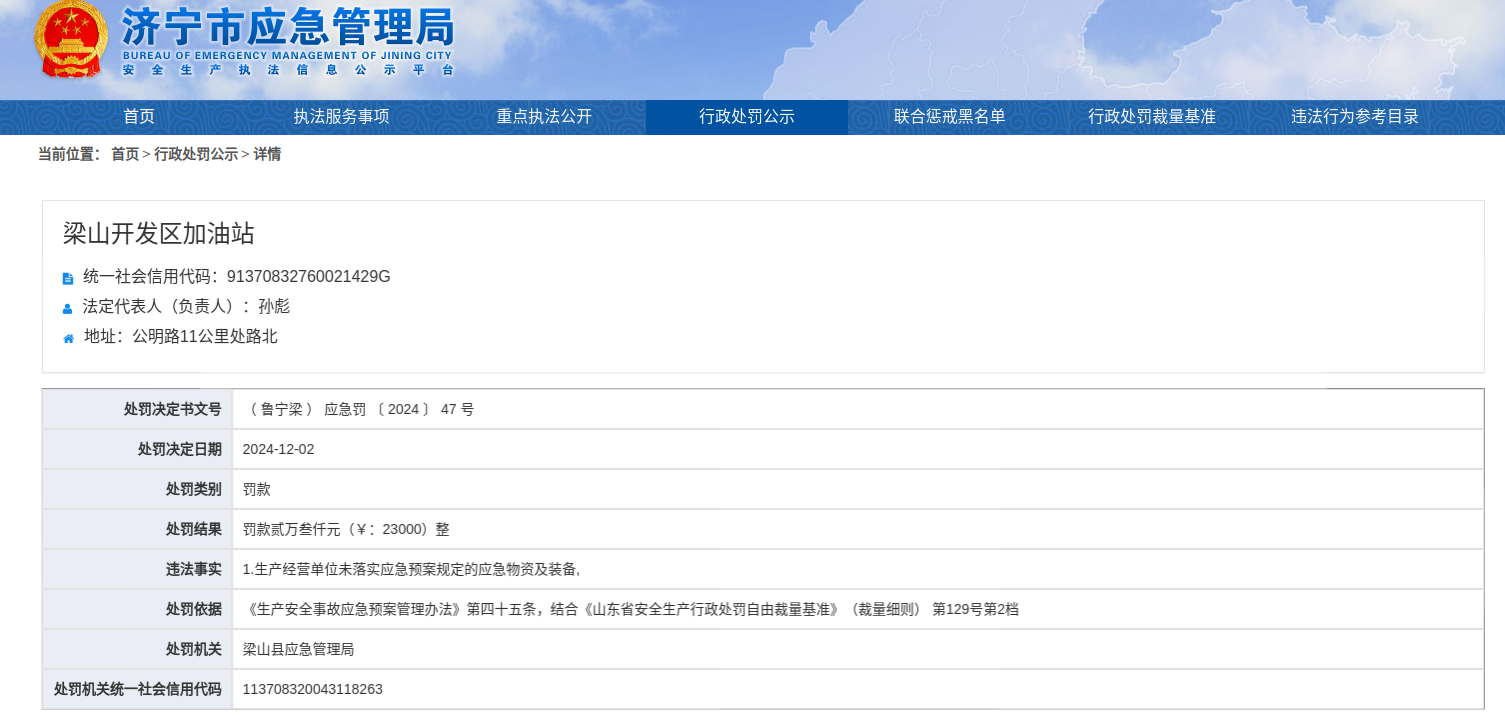Select the 行政处罚公示 navigation tab
1505x722 pixels.
747,117
